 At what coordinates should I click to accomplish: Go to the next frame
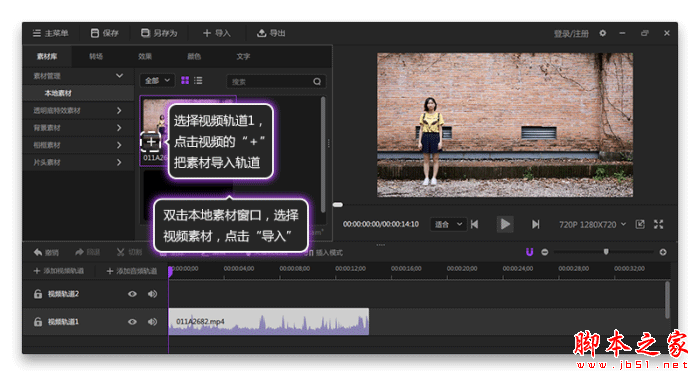(x=535, y=224)
